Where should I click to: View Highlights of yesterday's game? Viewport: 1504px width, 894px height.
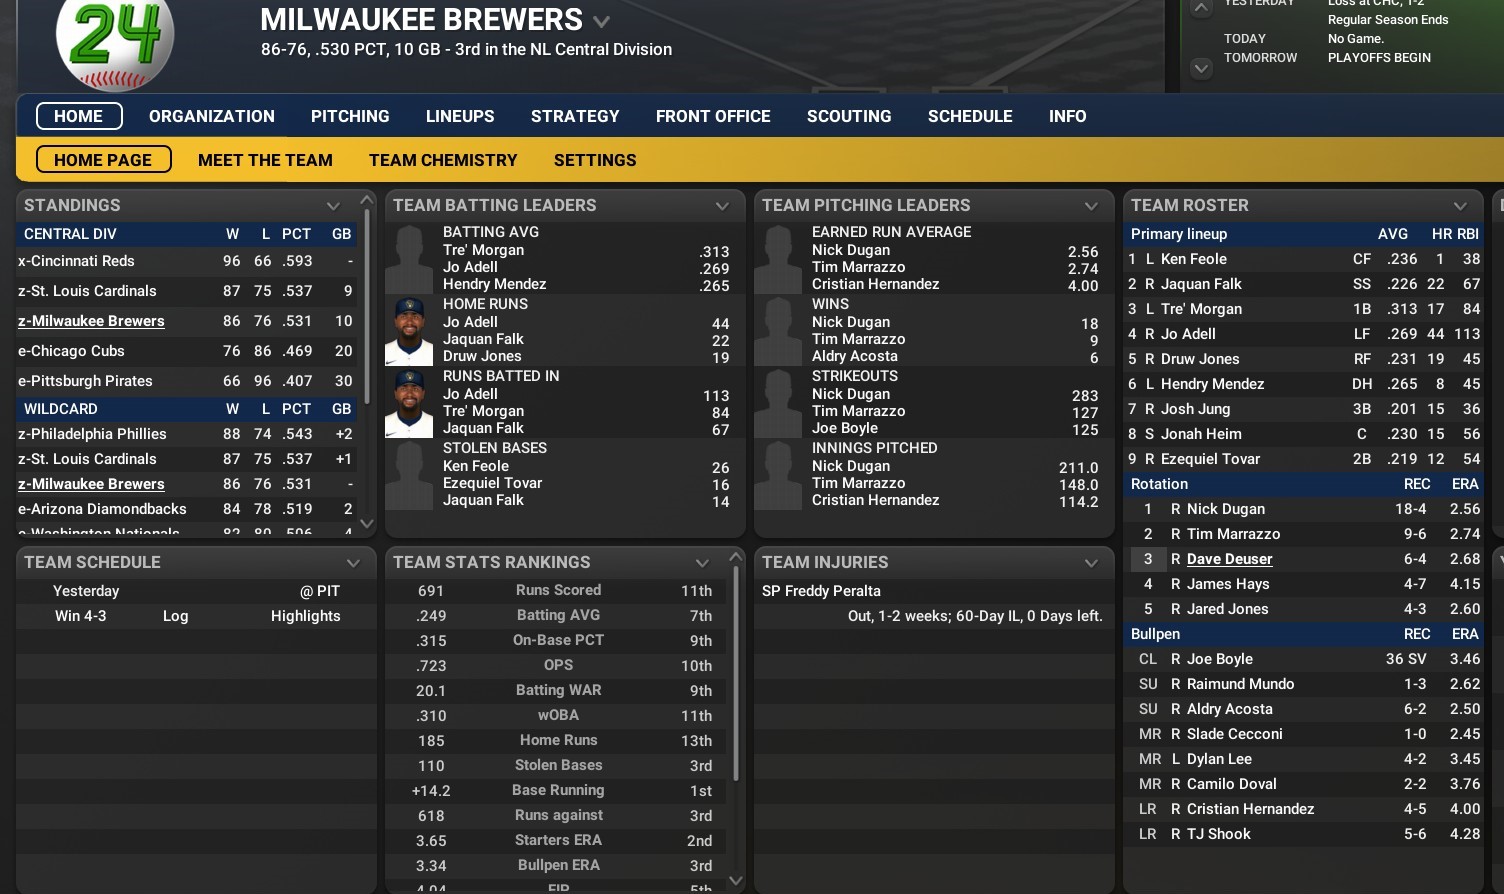point(305,616)
